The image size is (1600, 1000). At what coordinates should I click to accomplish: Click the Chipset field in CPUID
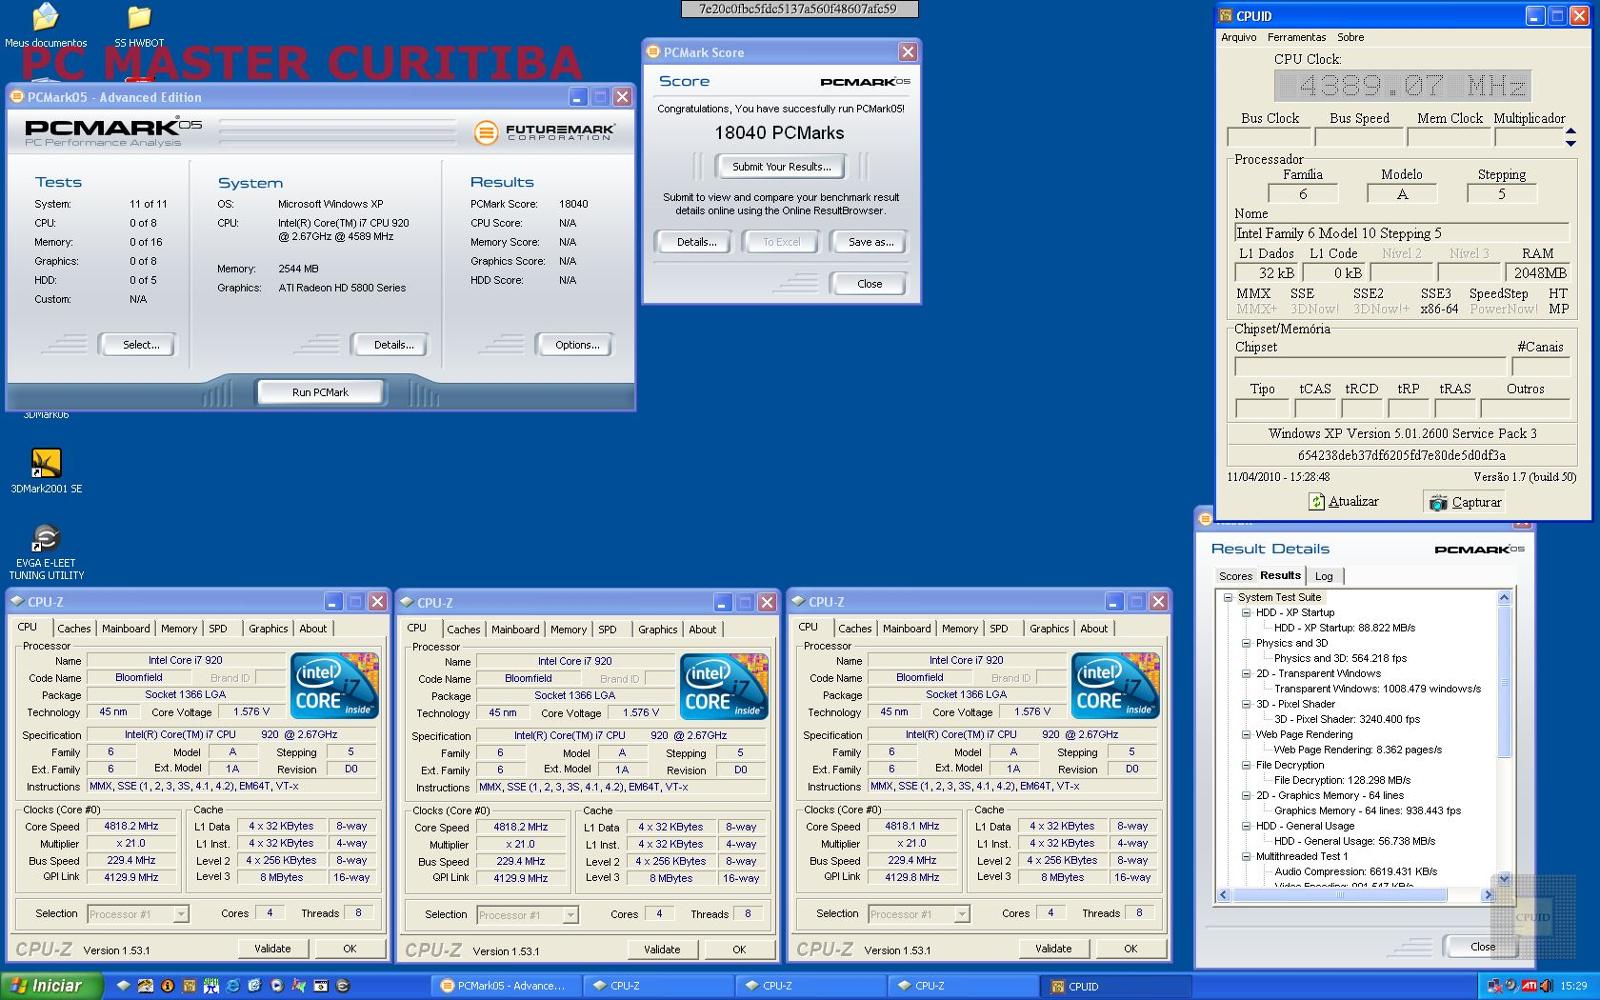tap(1370, 366)
